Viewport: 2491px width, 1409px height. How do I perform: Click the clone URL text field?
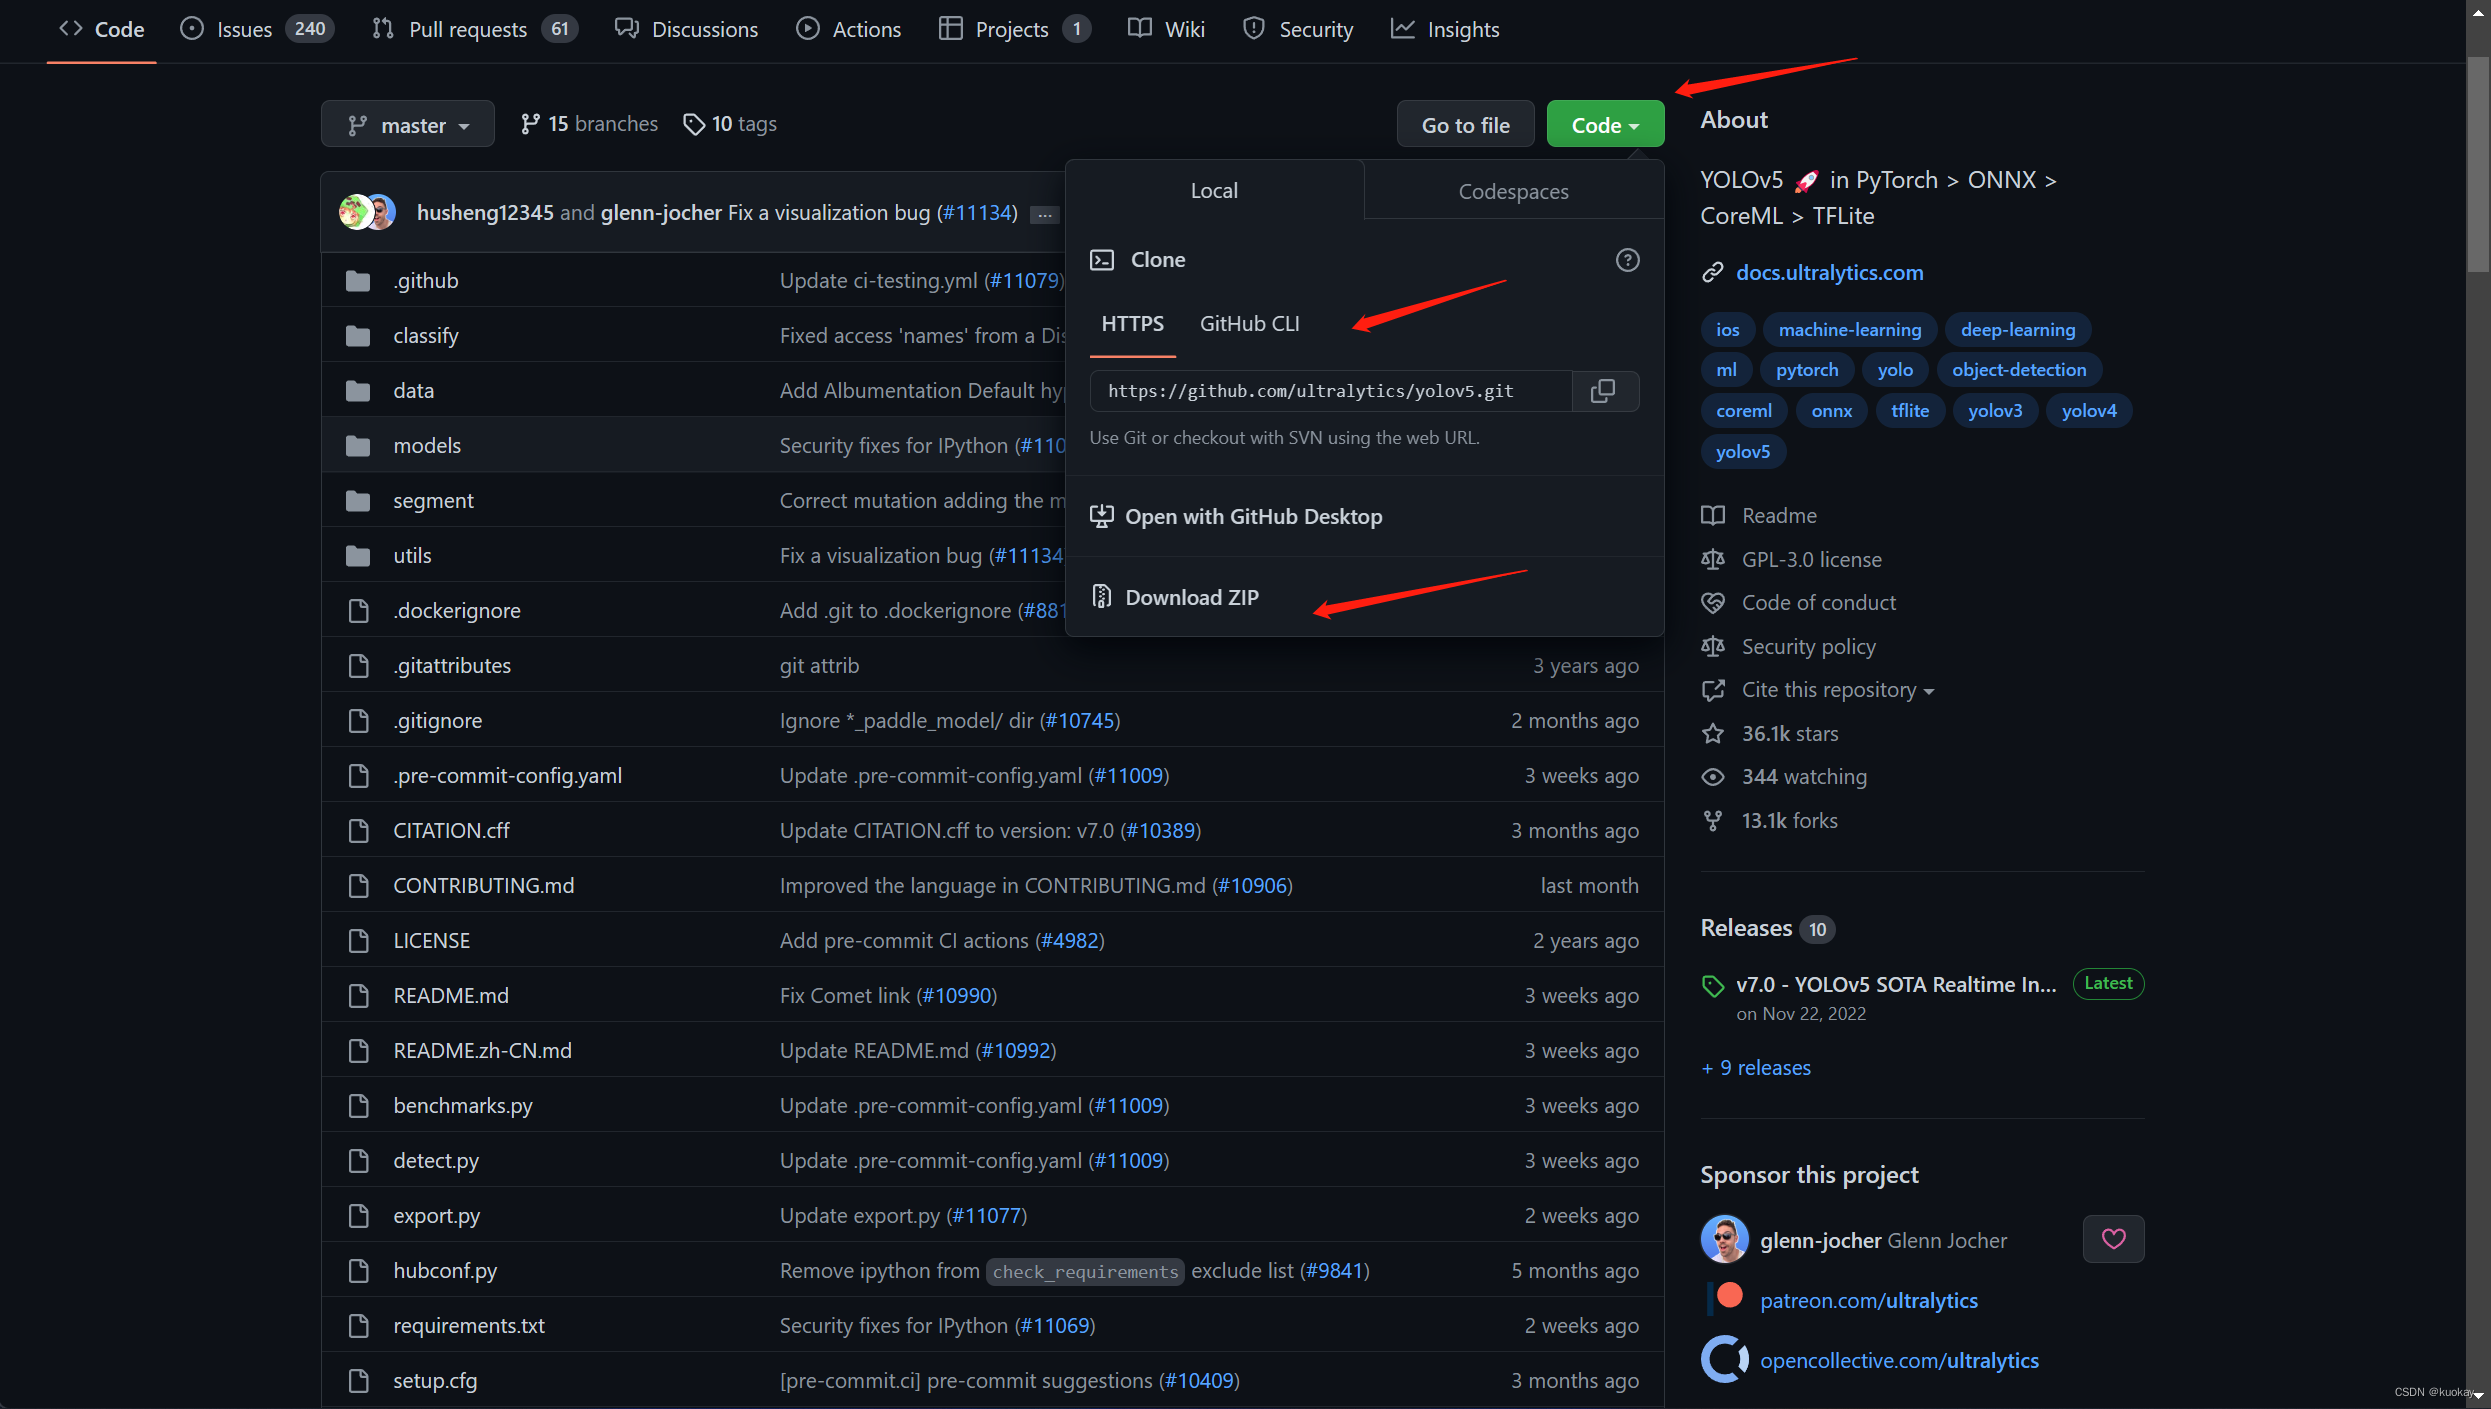tap(1329, 391)
